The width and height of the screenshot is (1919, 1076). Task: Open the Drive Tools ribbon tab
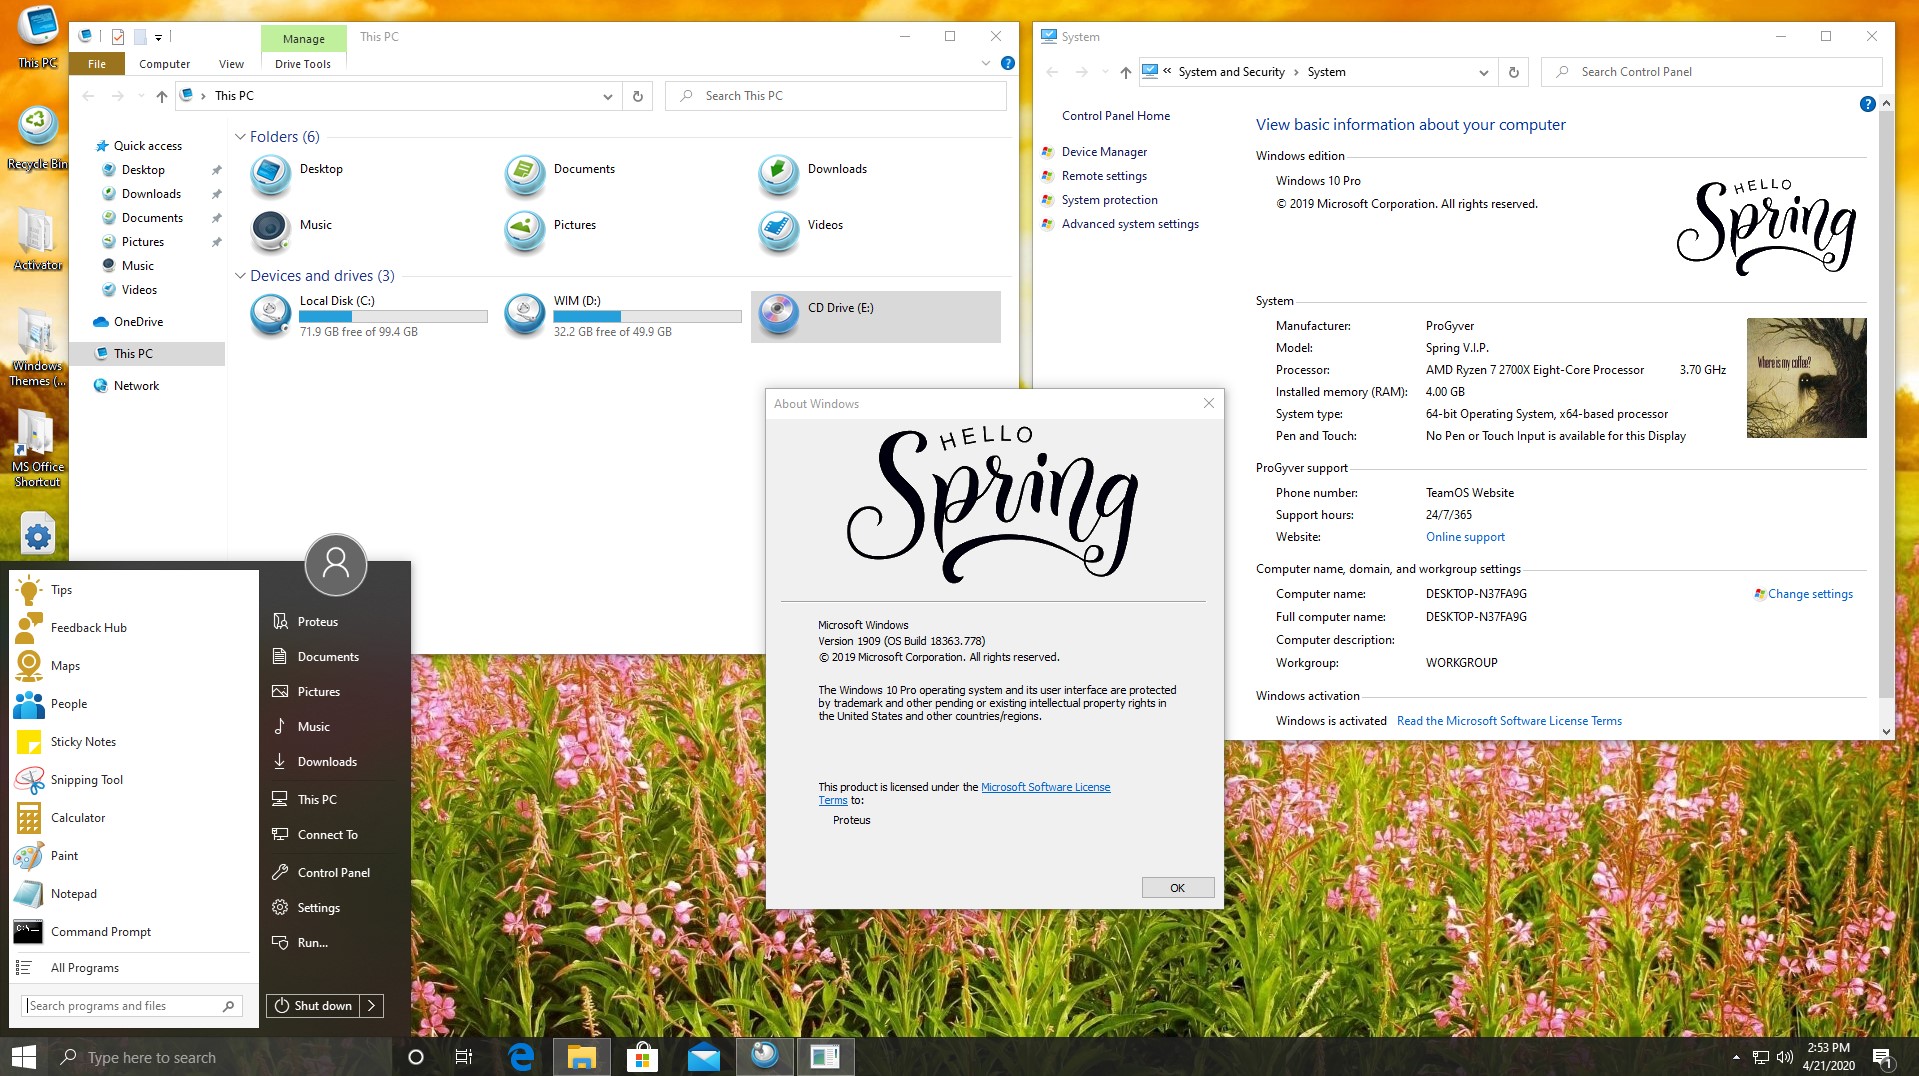(303, 64)
